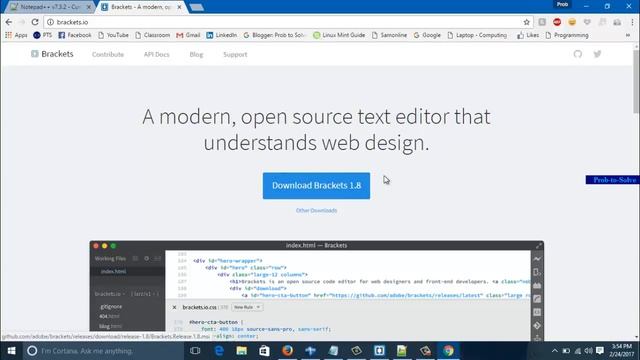This screenshot has width=640, height=360.
Task: Open Task View on the taskbar
Action: point(195,351)
